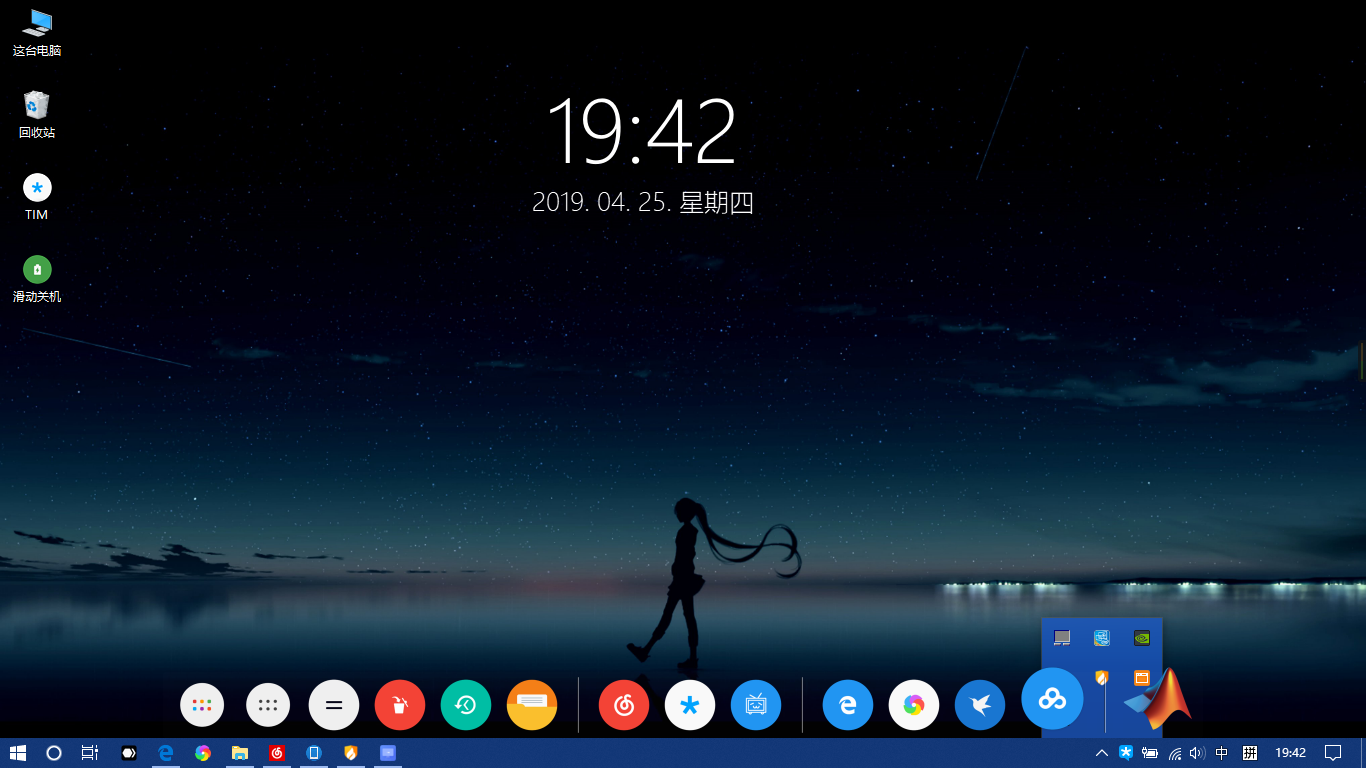Screen dimensions: 1366x768
Task: Open Intel graphics icon in tray overflow
Action: pos(1102,638)
